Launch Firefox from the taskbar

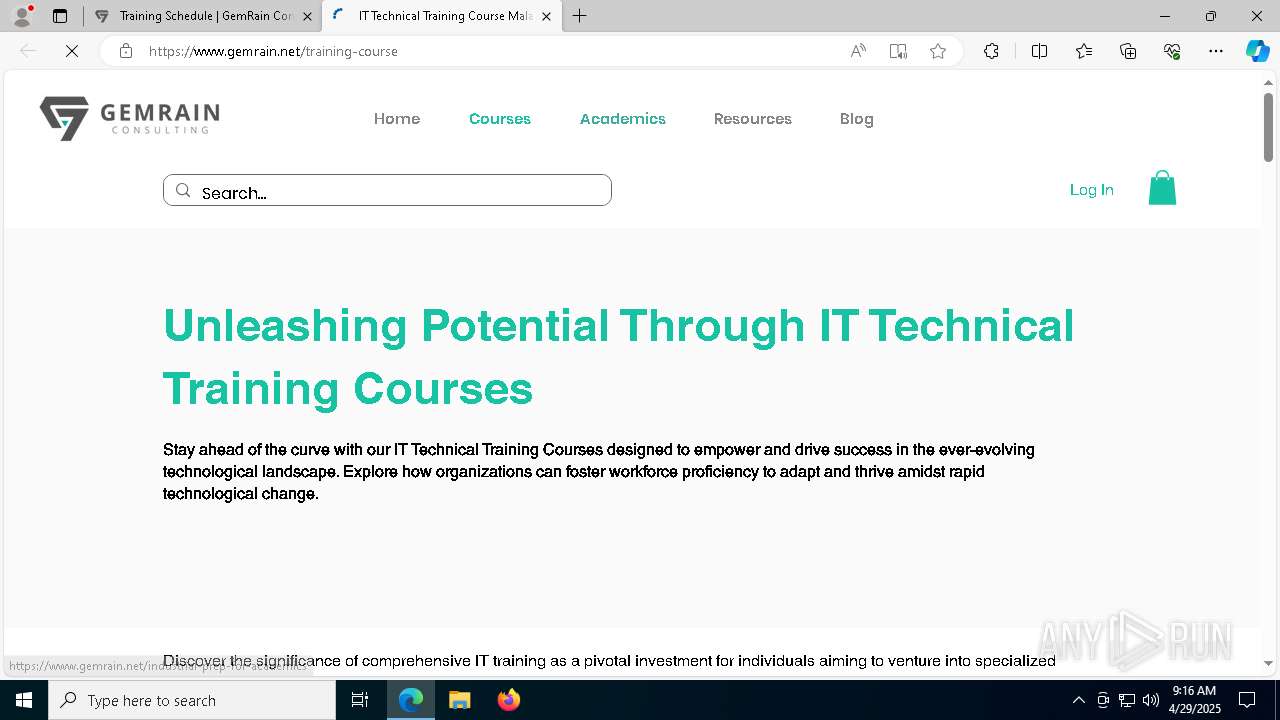[509, 700]
